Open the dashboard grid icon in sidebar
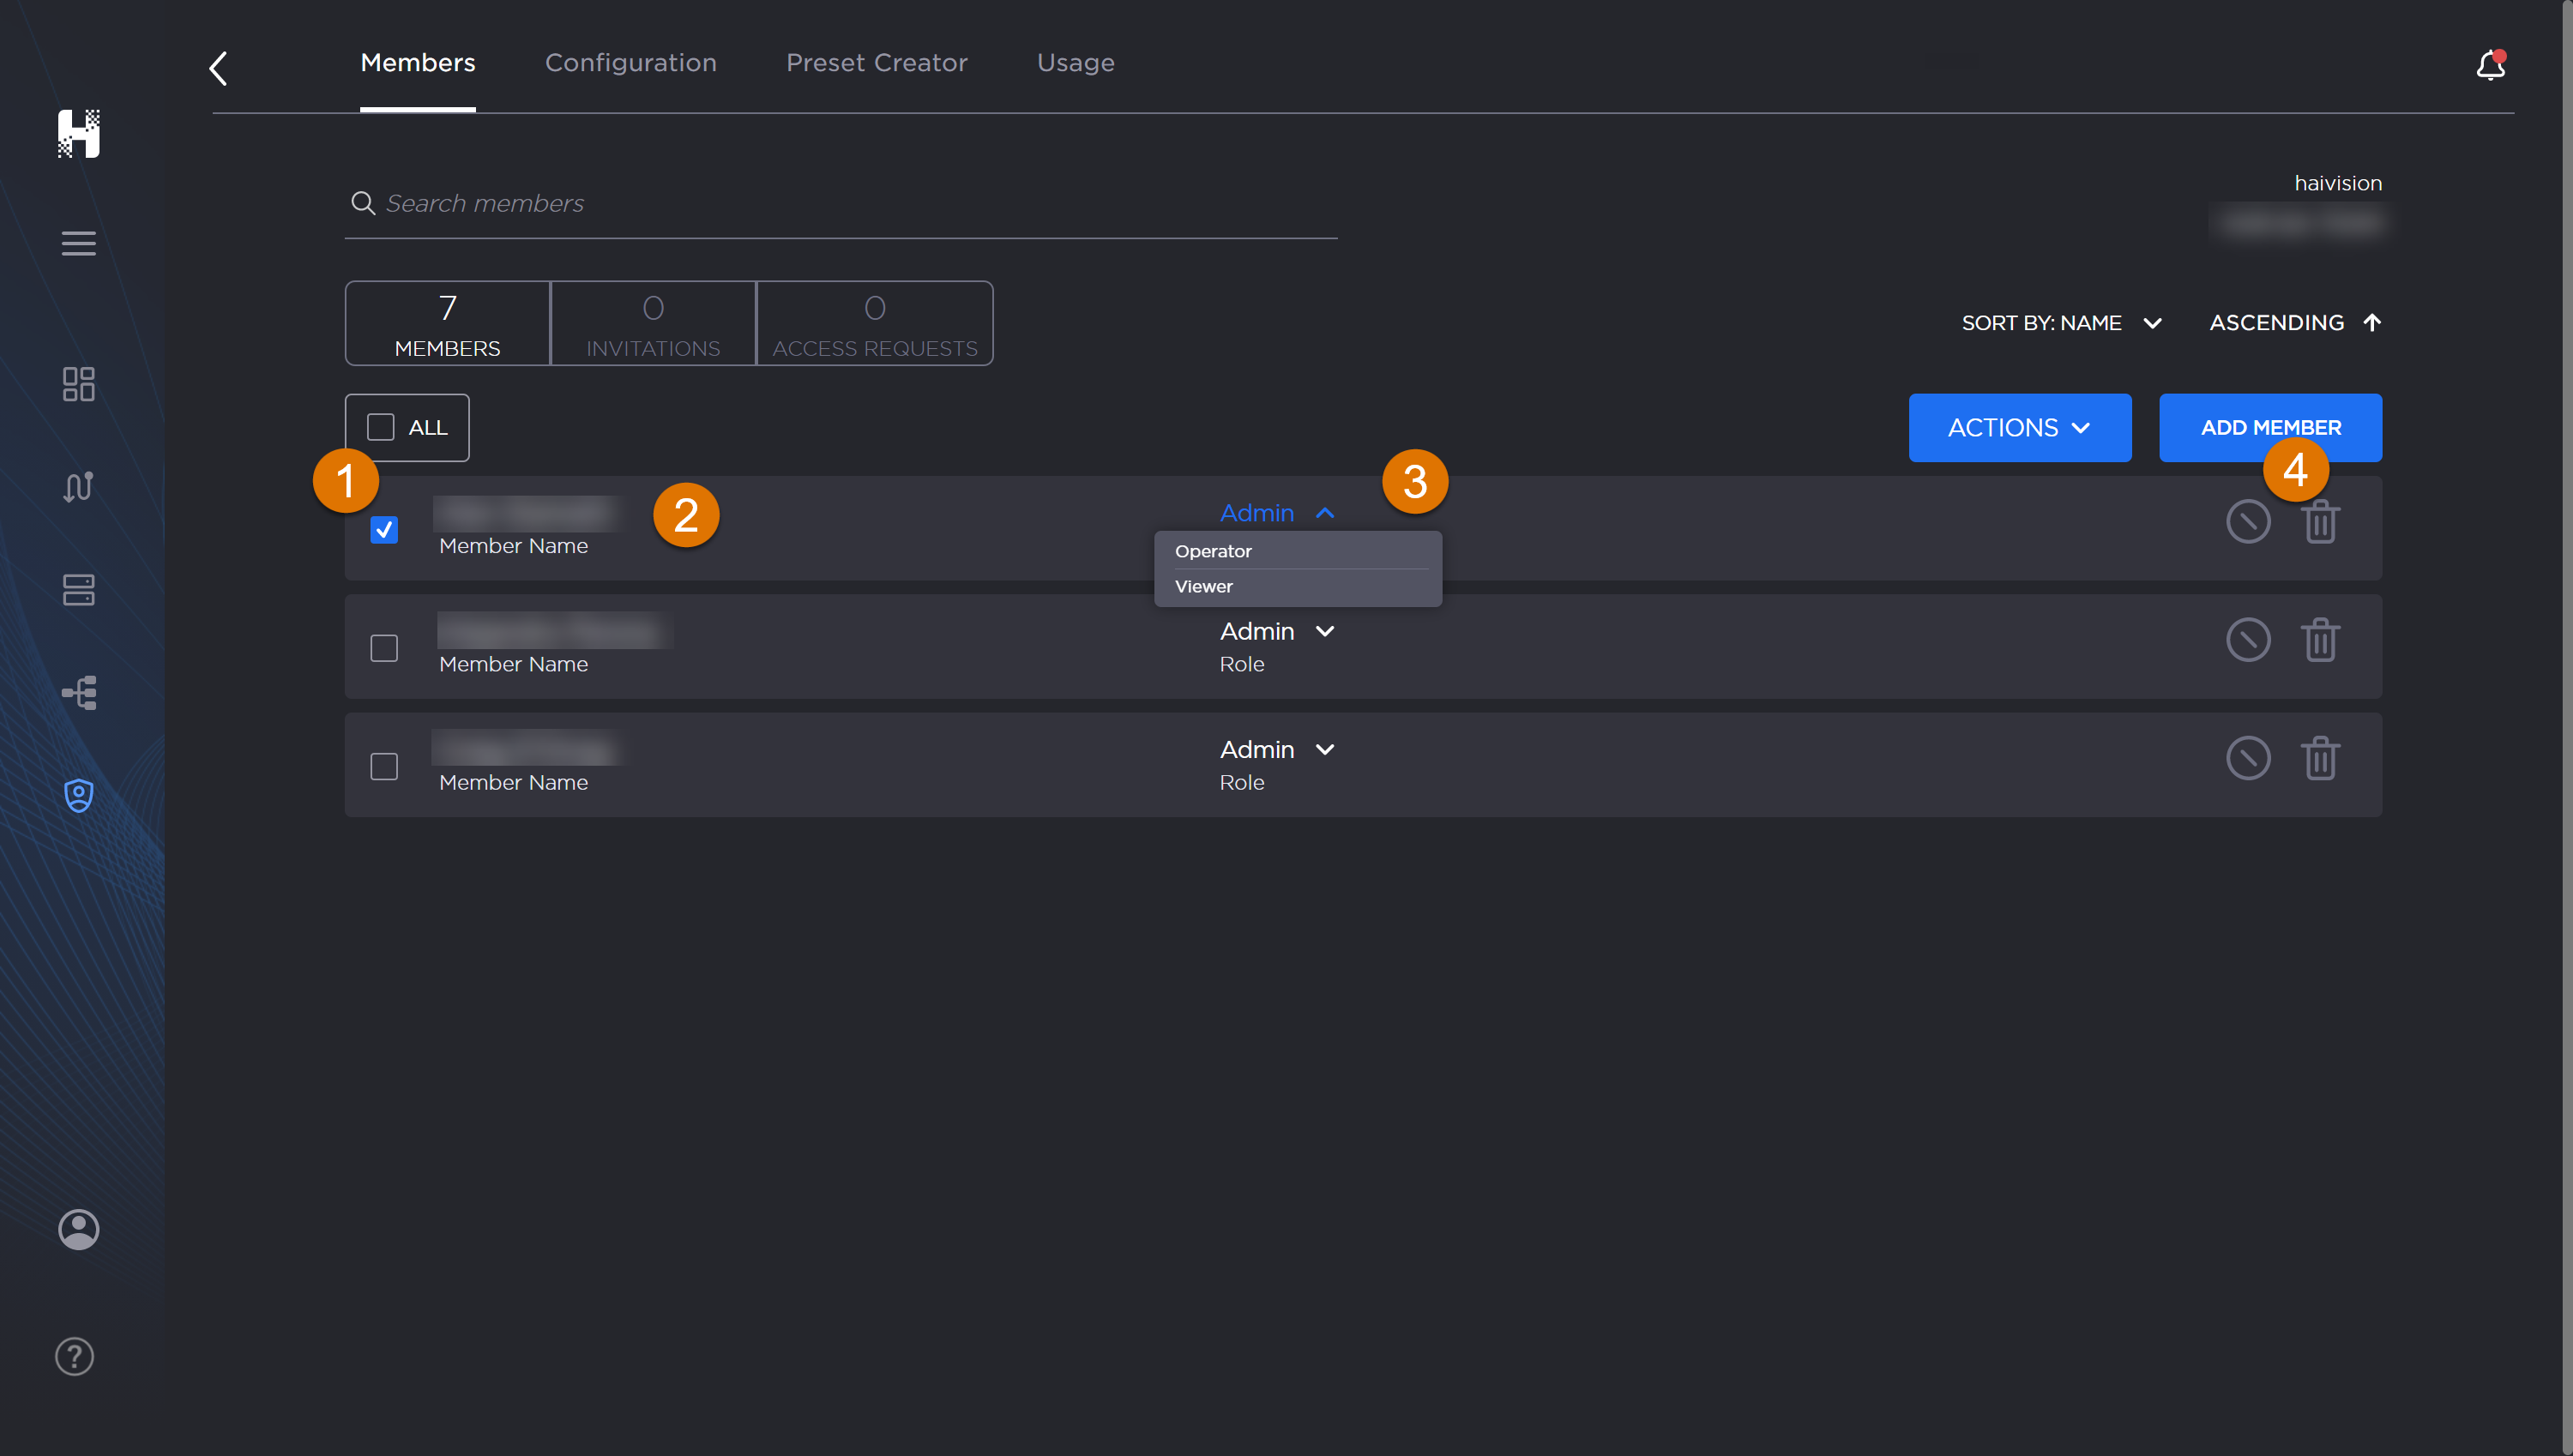Screen dimensions: 2573x1456 (78, 384)
